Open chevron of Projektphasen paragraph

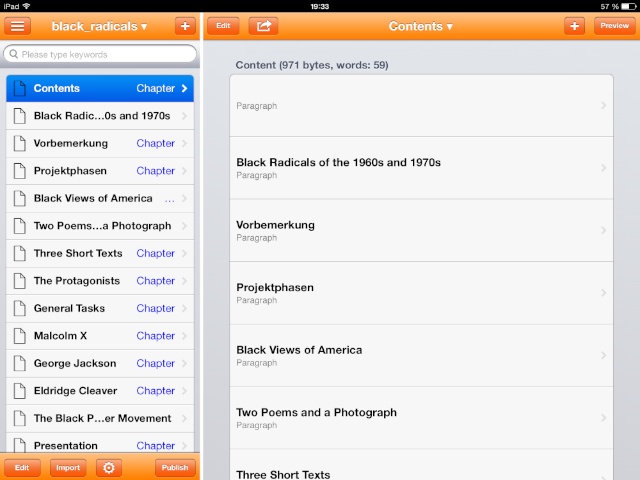604,293
